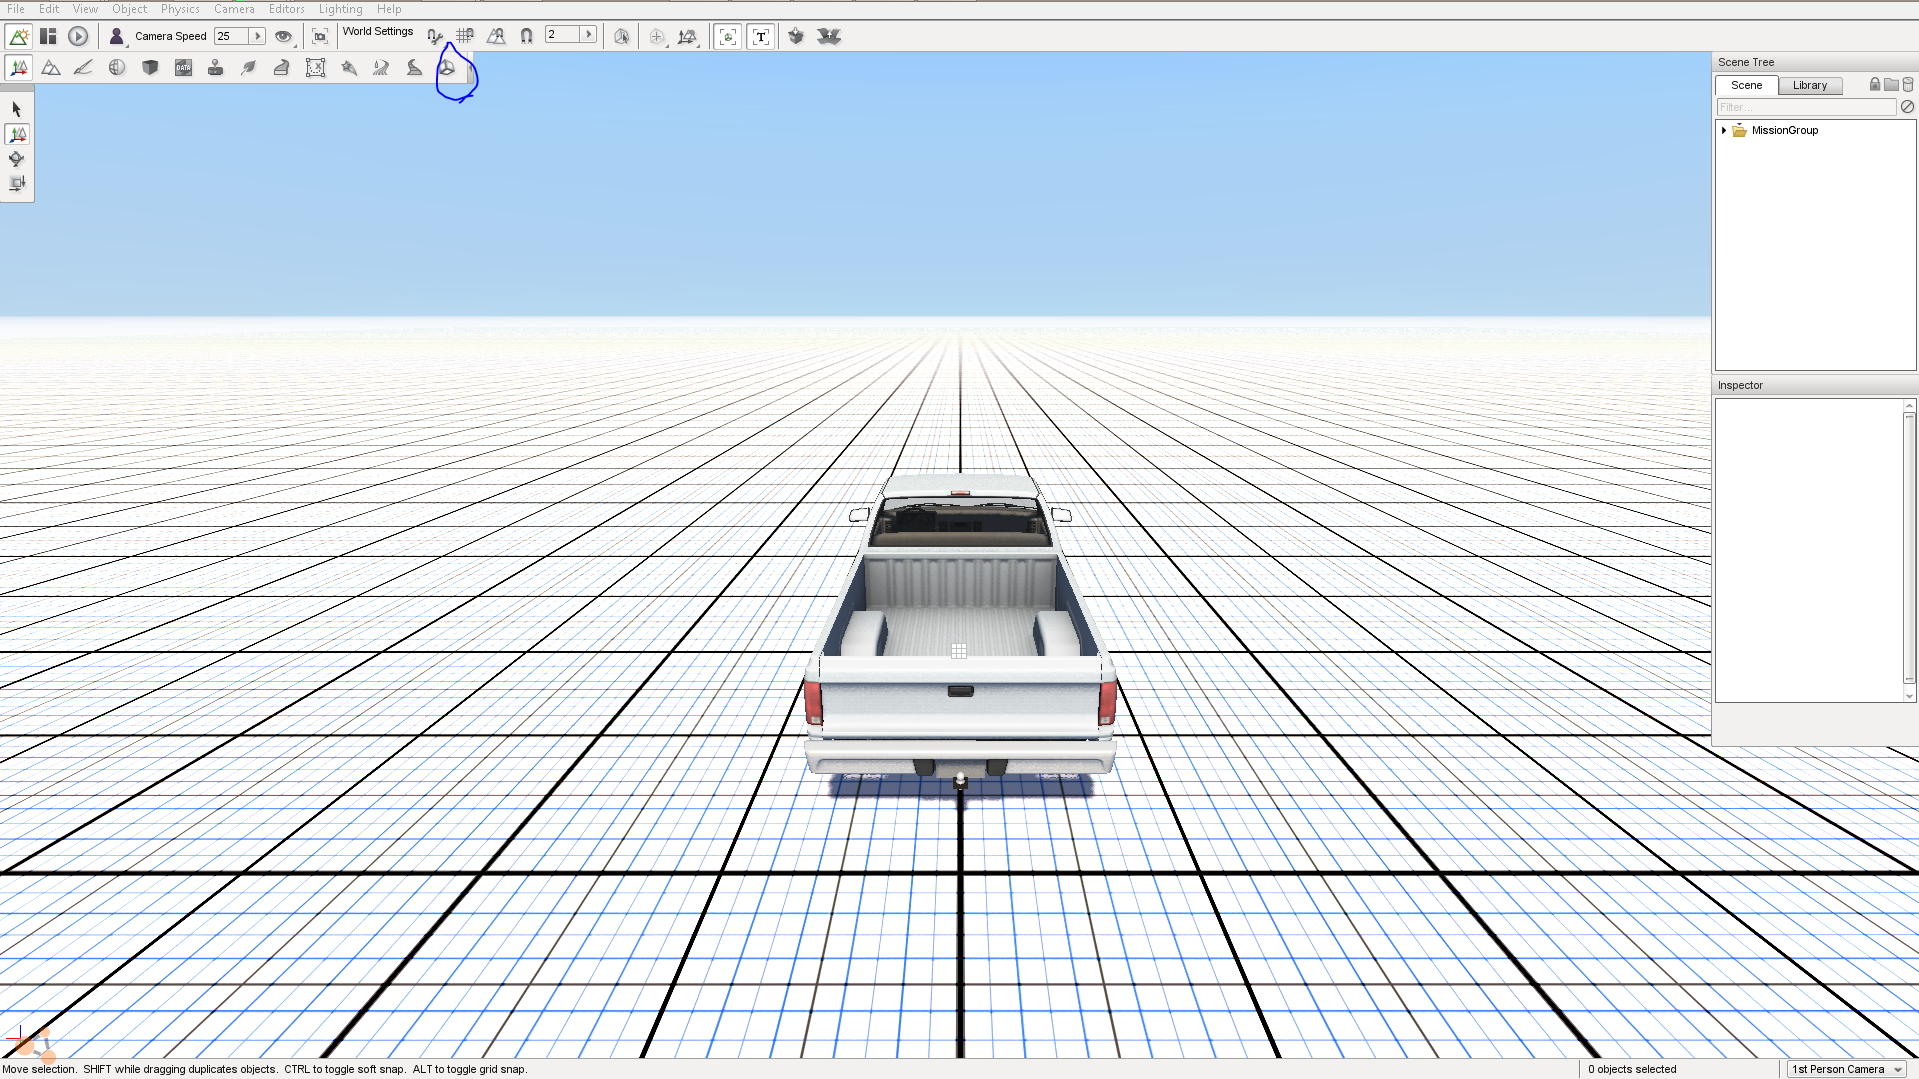Choose the Select arrow tool
The width and height of the screenshot is (1919, 1079).
point(17,109)
